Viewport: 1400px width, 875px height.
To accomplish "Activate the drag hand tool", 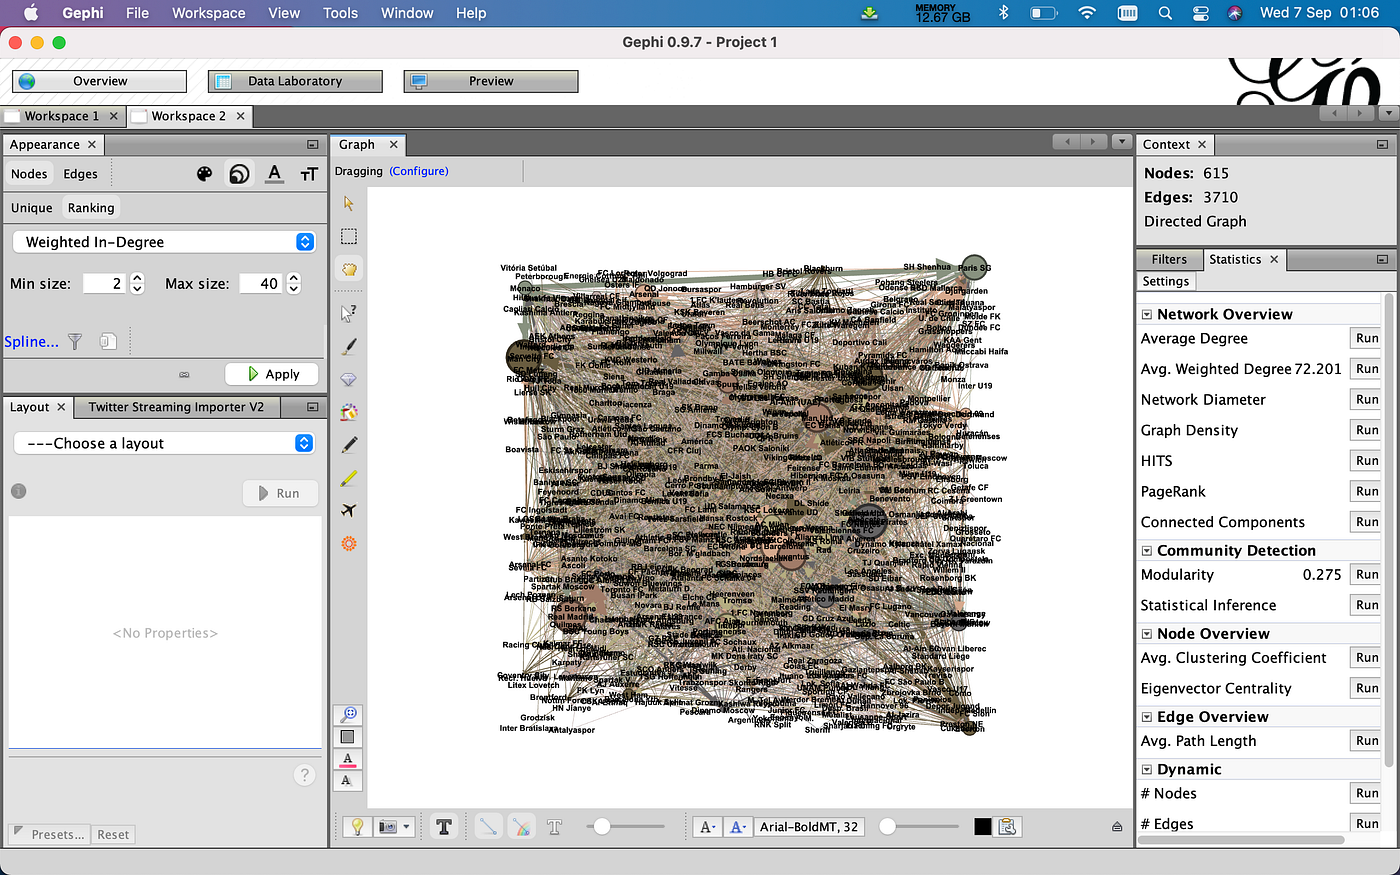I will click(348, 269).
